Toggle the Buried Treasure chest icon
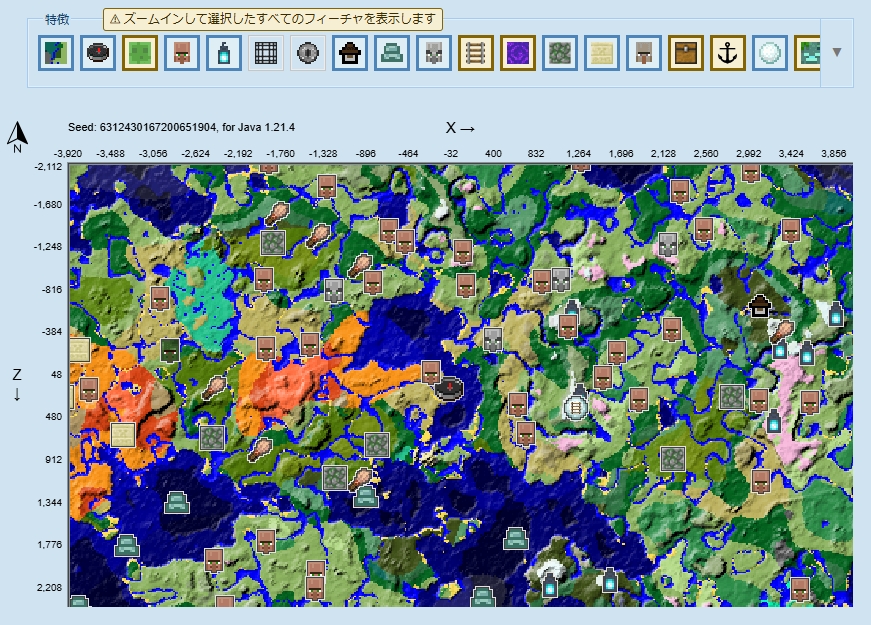Viewport: 871px width, 625px height. (685, 53)
